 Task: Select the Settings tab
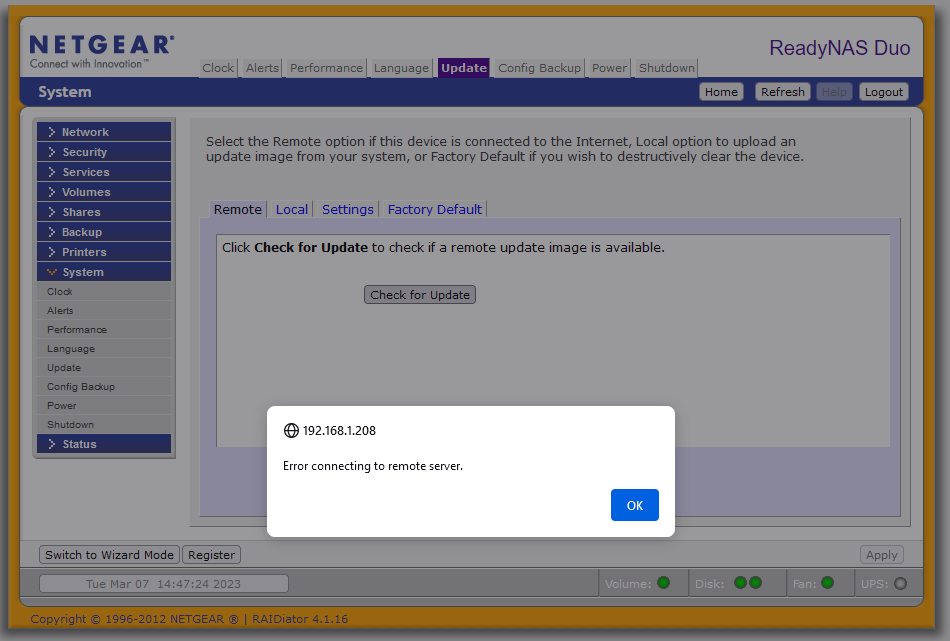[x=348, y=209]
